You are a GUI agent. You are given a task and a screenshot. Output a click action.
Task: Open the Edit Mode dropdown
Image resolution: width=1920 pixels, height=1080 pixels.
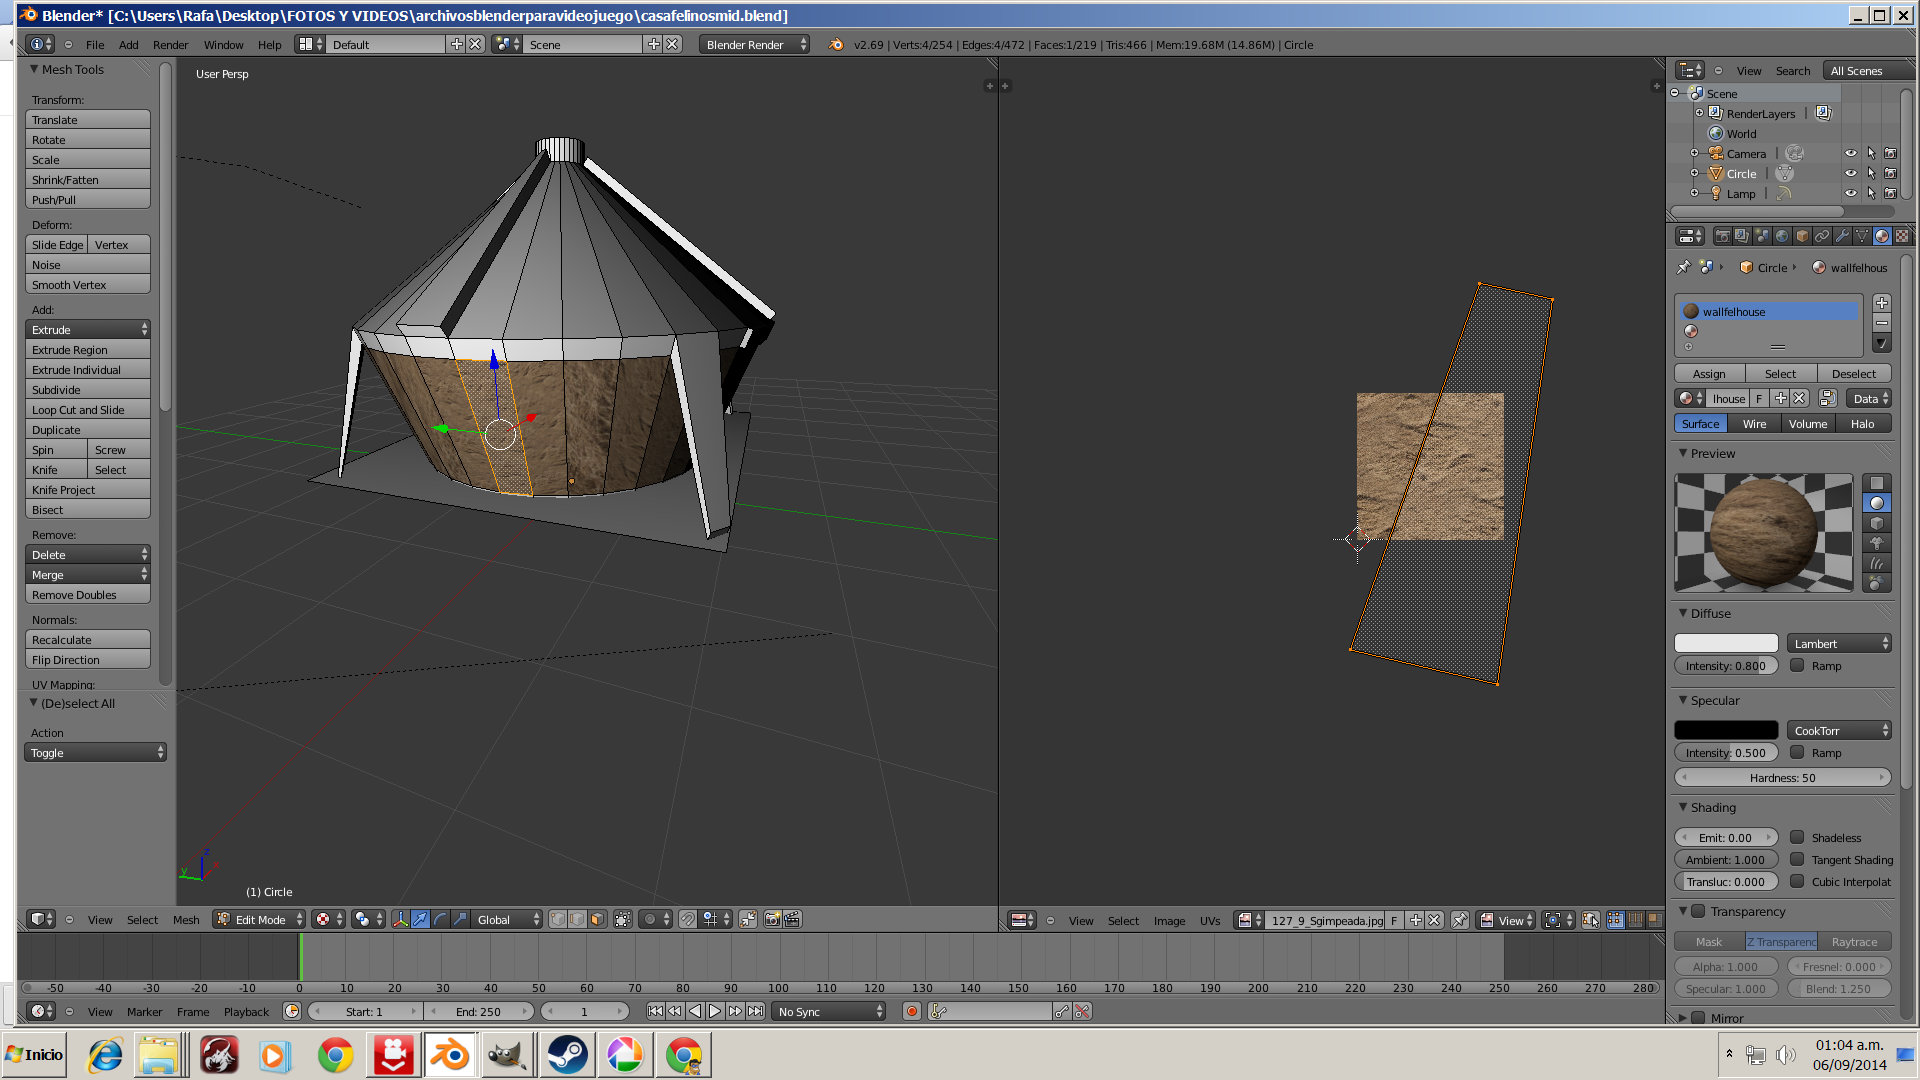tap(259, 919)
